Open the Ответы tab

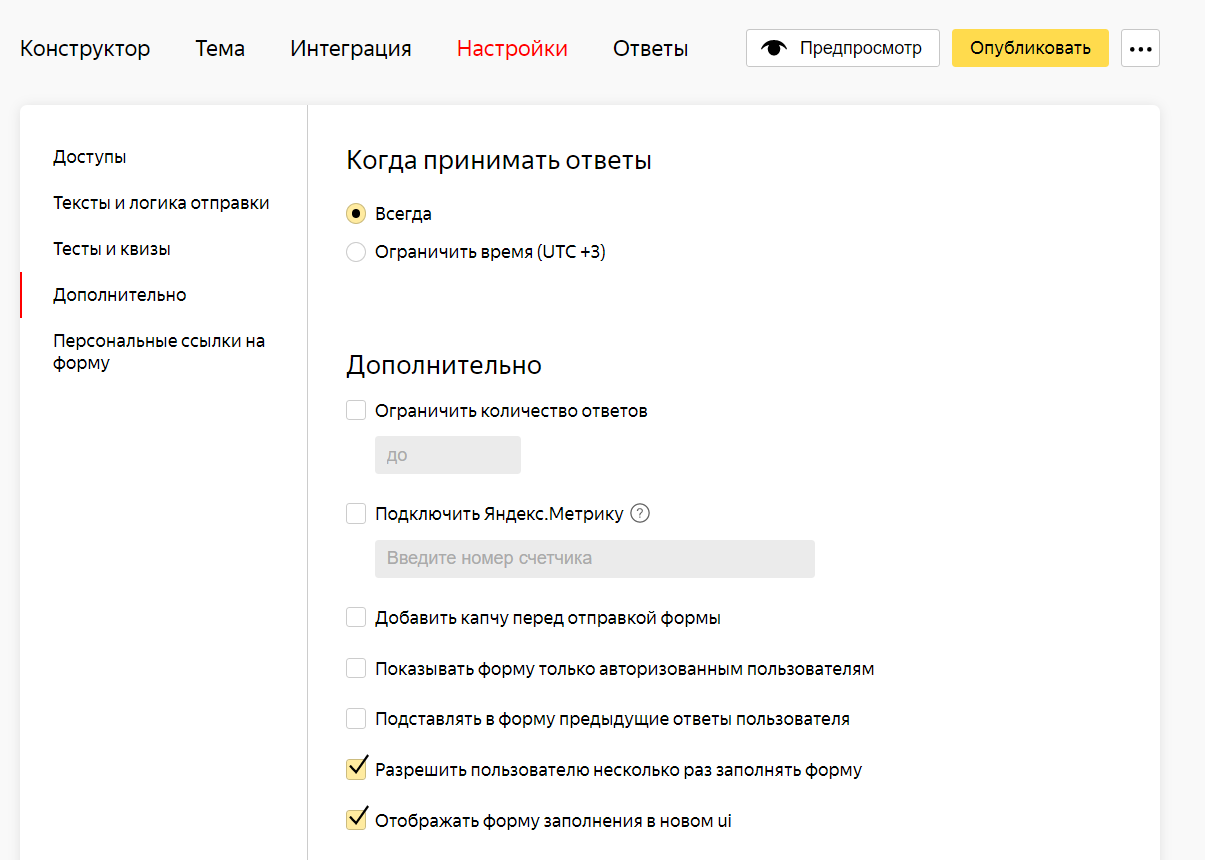click(650, 49)
